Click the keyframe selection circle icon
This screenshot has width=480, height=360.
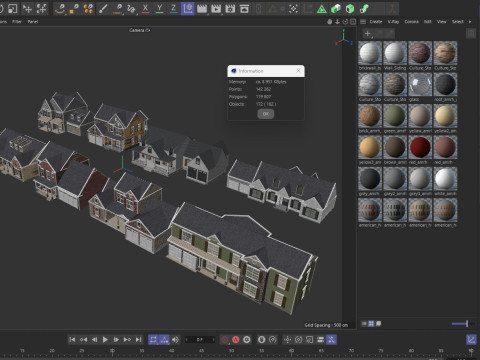click(247, 340)
